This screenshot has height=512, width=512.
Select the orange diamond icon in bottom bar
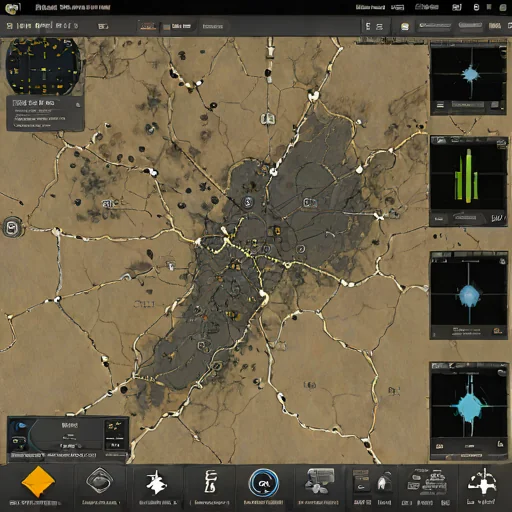tap(38, 482)
